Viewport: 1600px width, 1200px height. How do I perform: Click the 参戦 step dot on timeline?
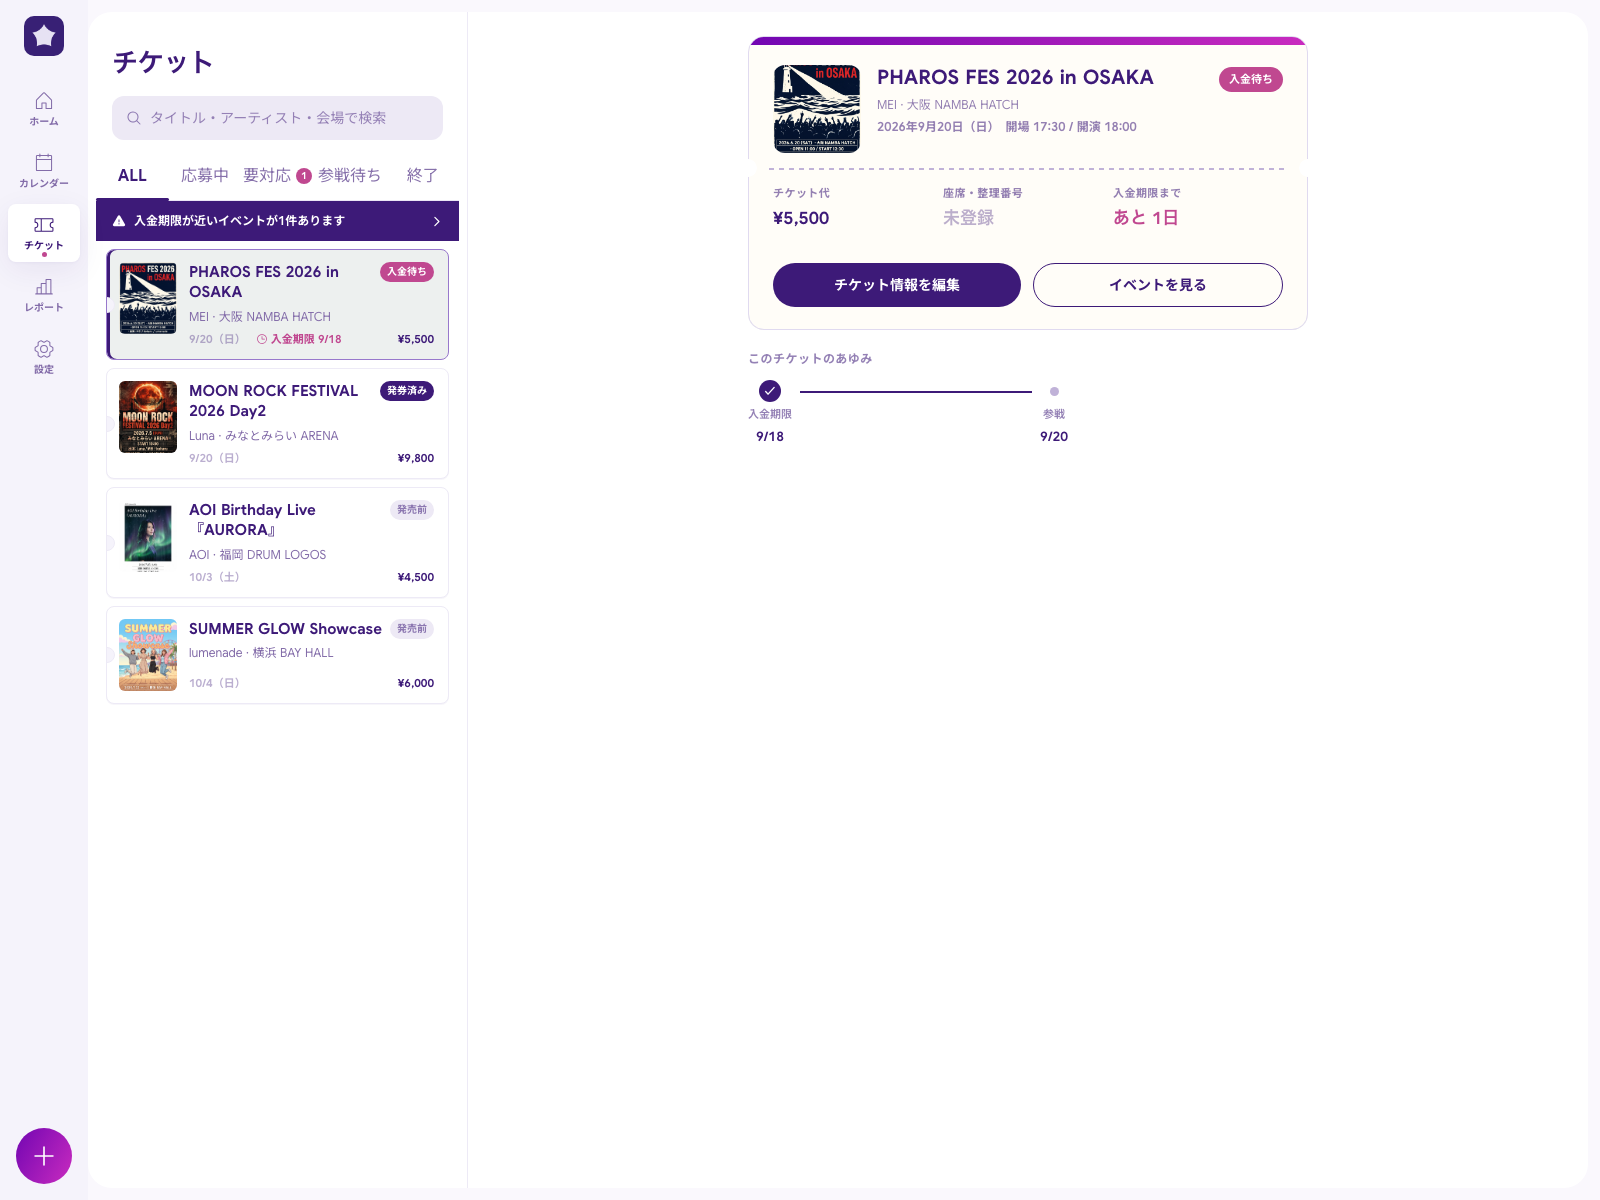[x=1054, y=391]
